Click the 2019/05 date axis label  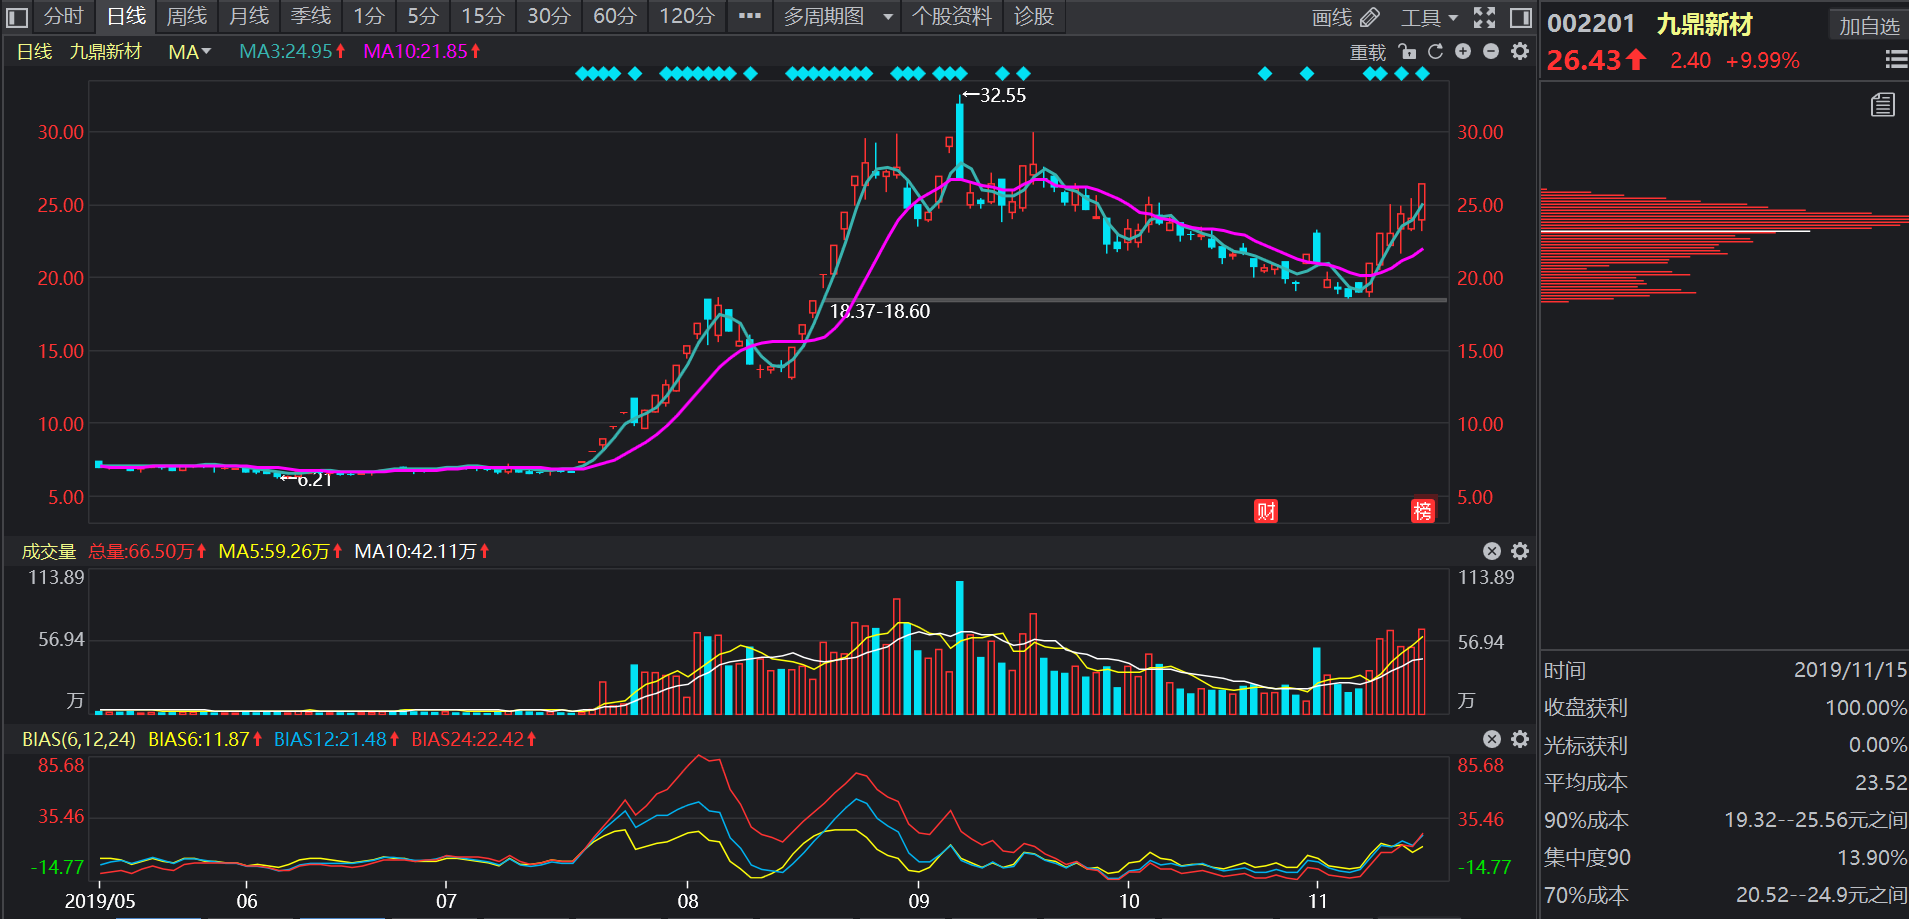(x=100, y=901)
